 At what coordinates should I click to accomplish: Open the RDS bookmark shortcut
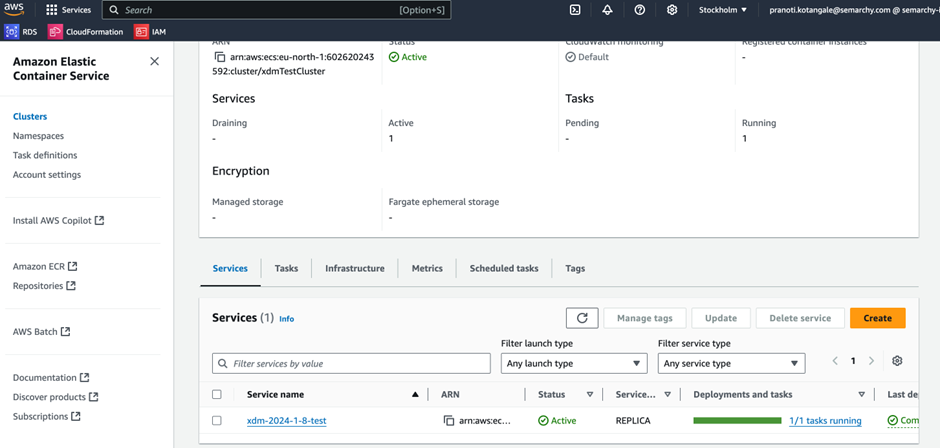21,32
